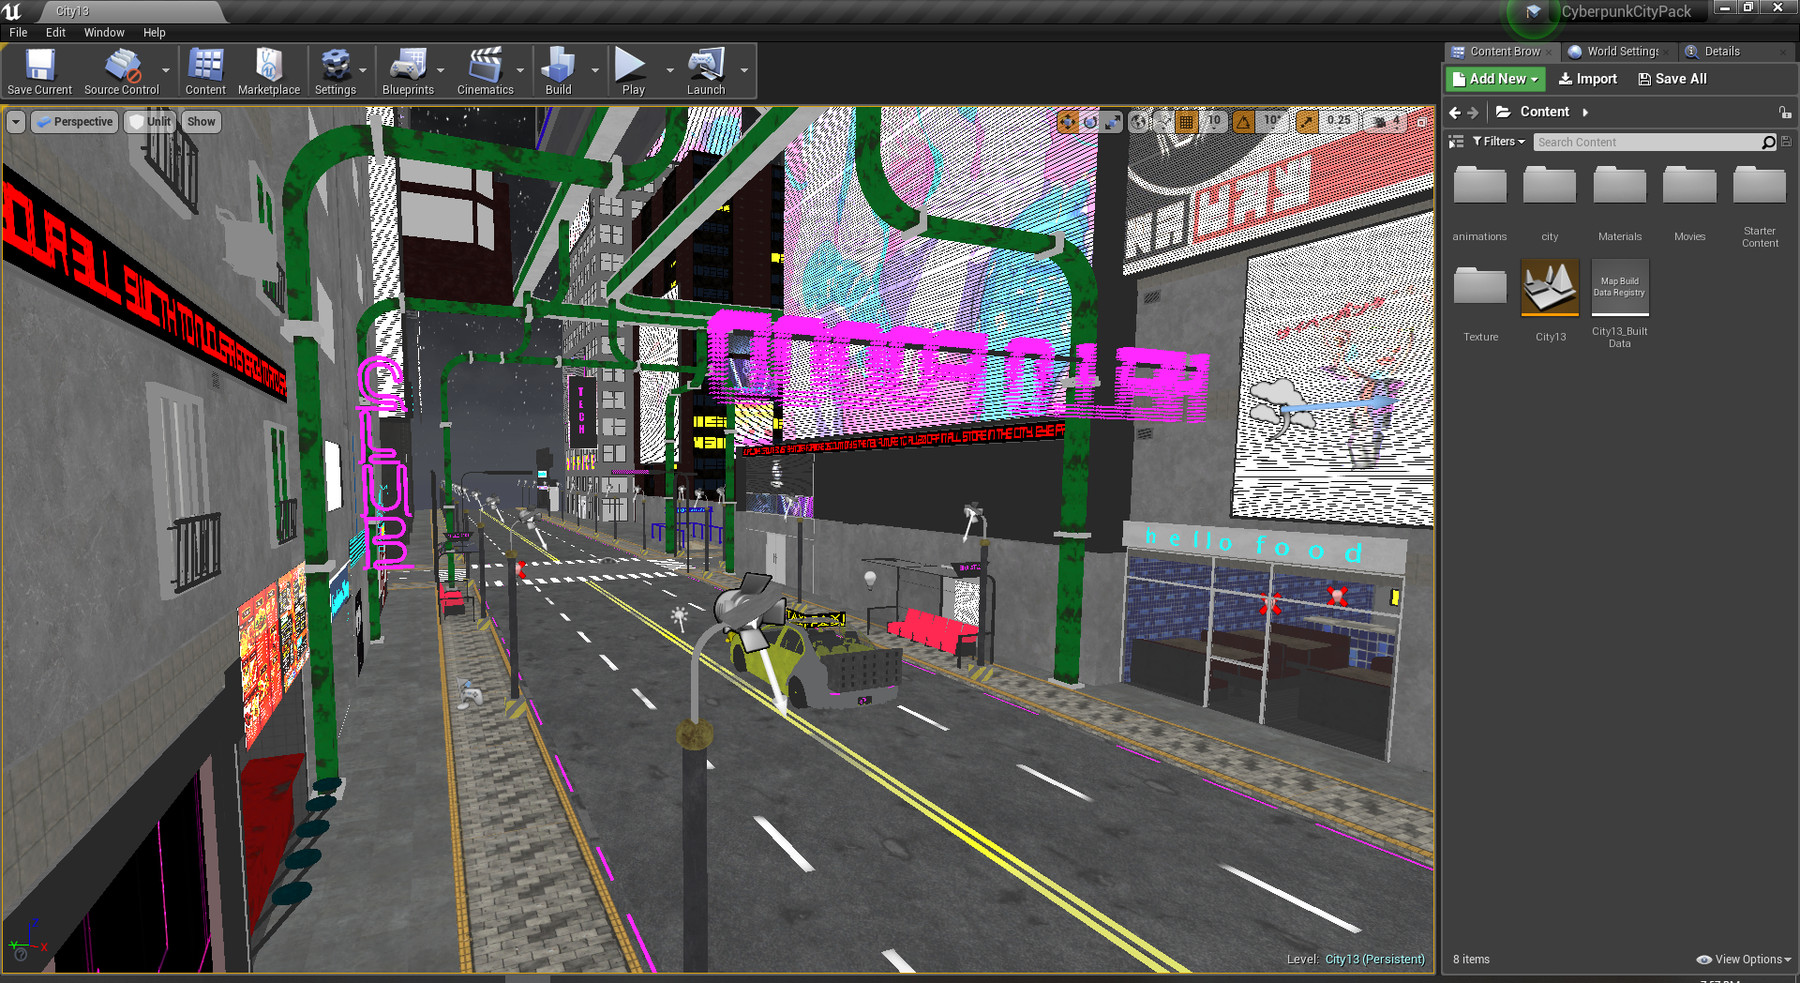
Task: Open the View Options dropdown
Action: click(1745, 959)
